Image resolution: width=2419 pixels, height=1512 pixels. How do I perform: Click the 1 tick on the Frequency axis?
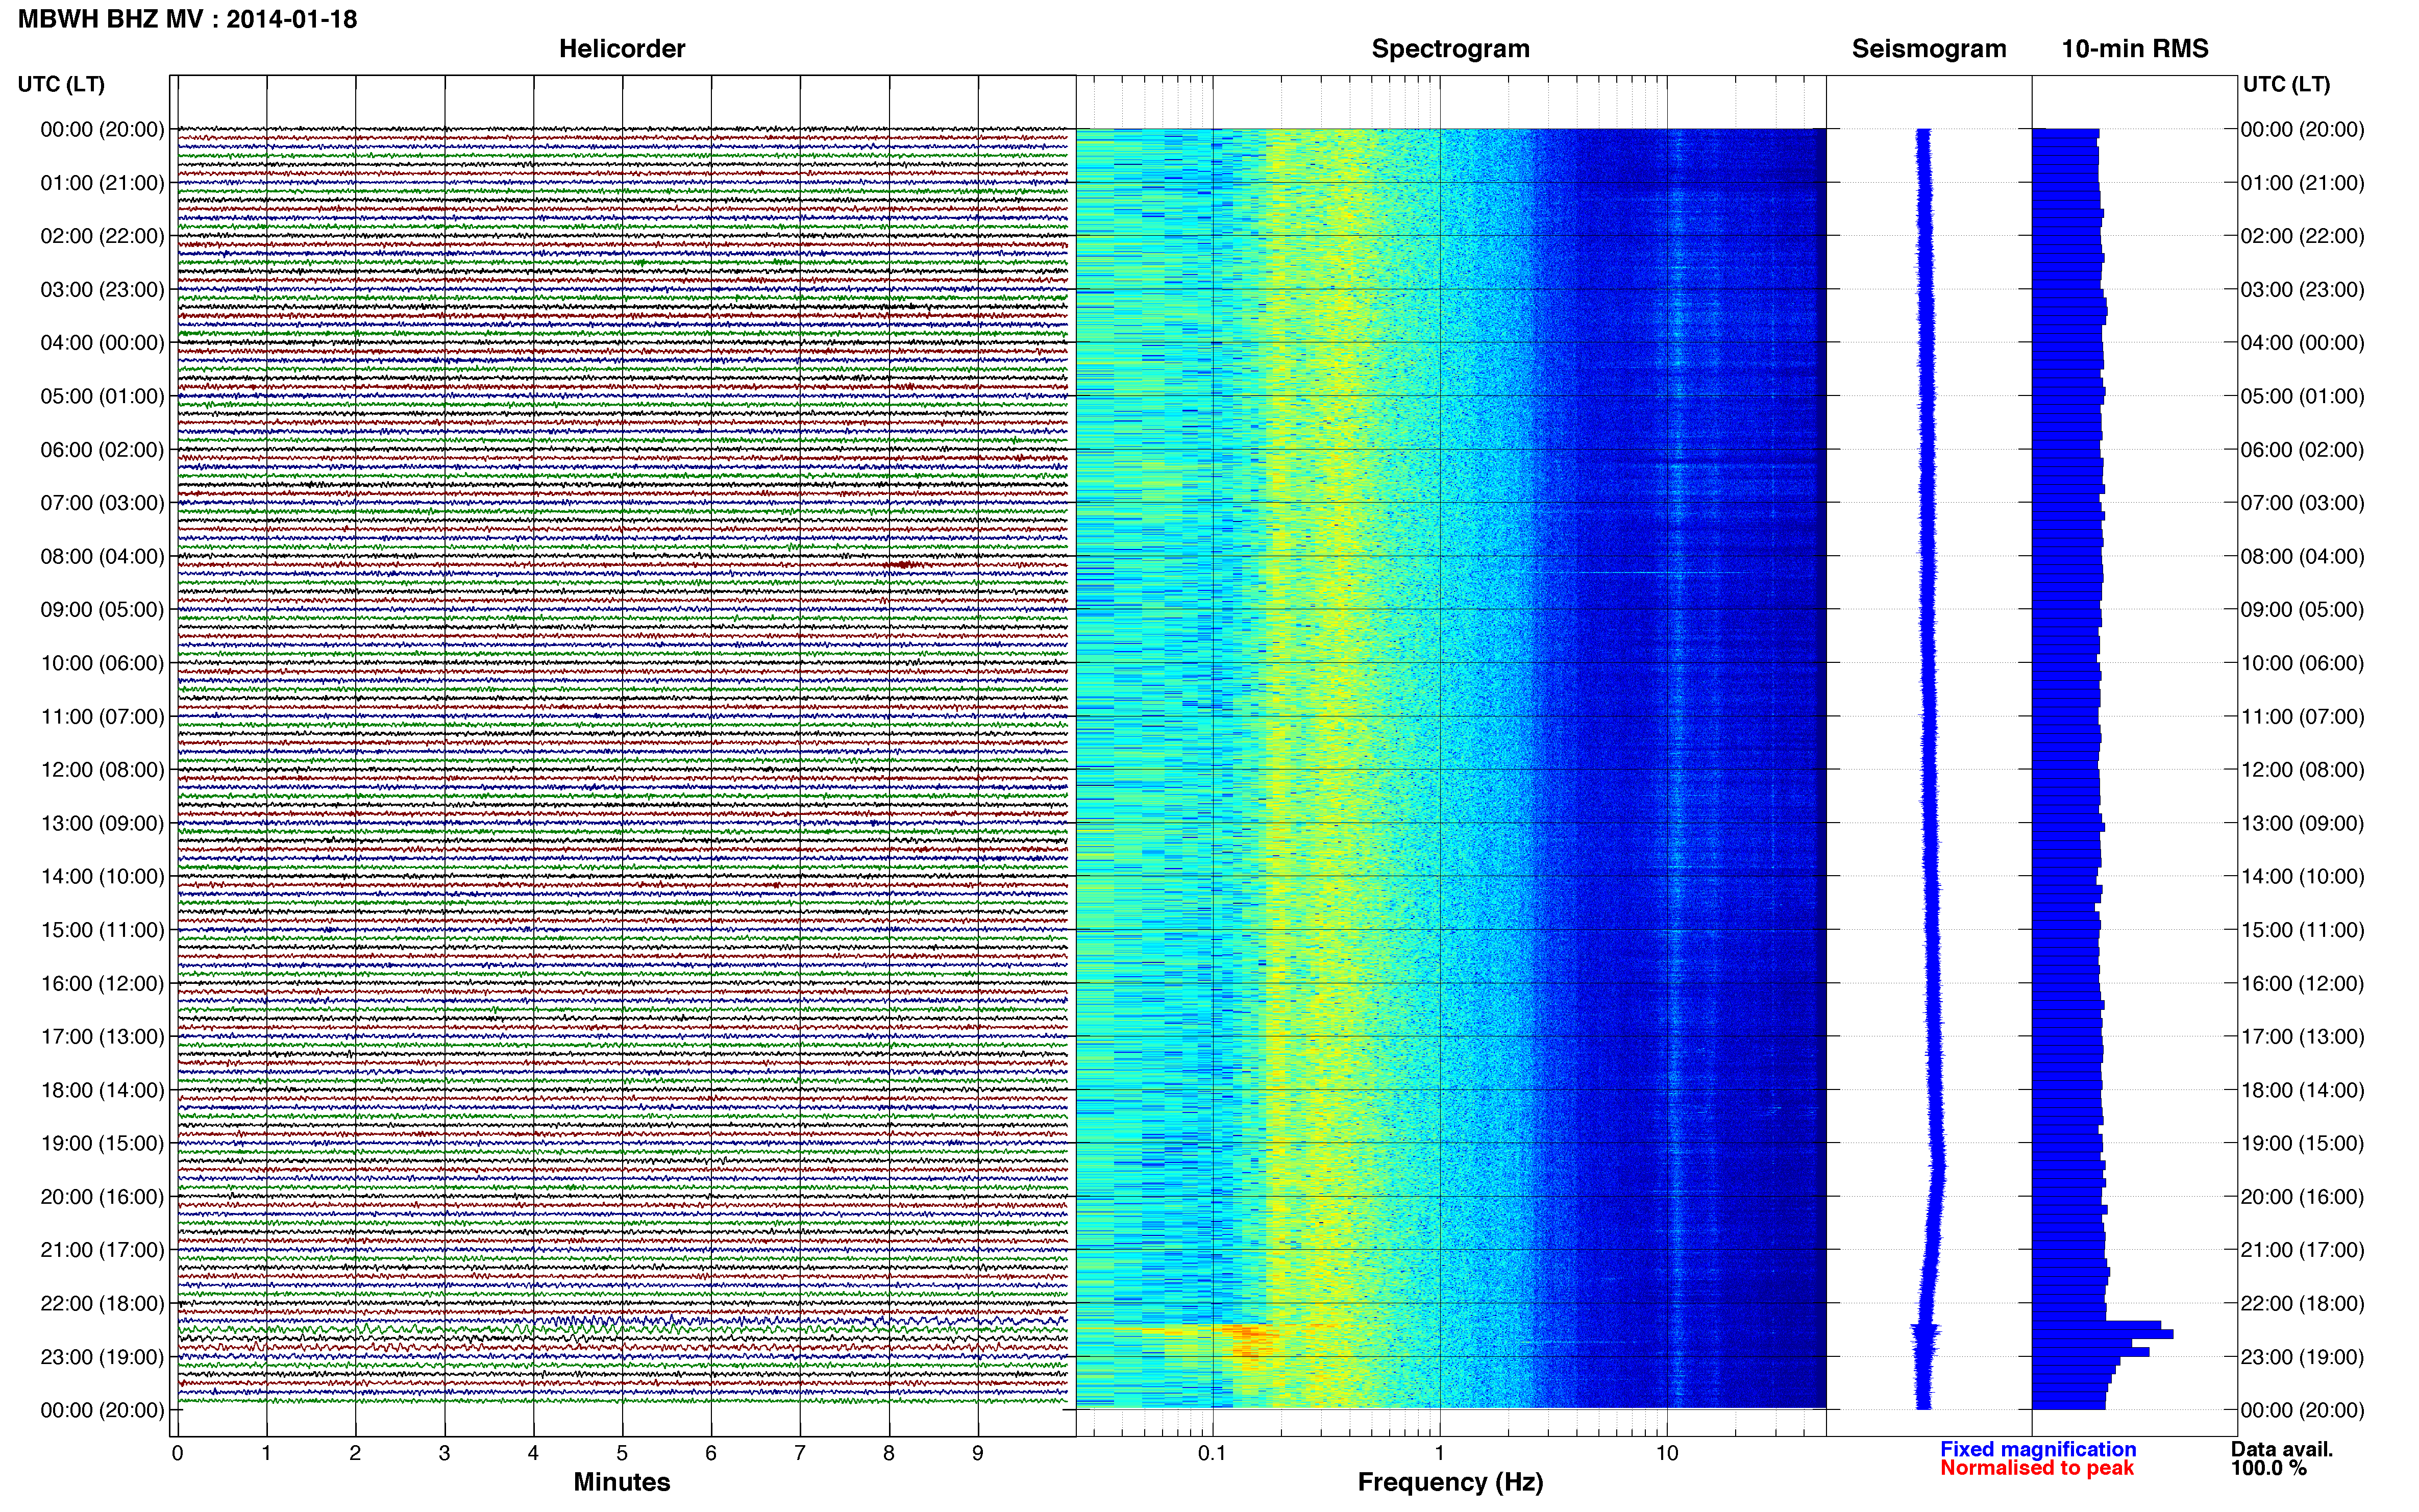(1440, 1453)
